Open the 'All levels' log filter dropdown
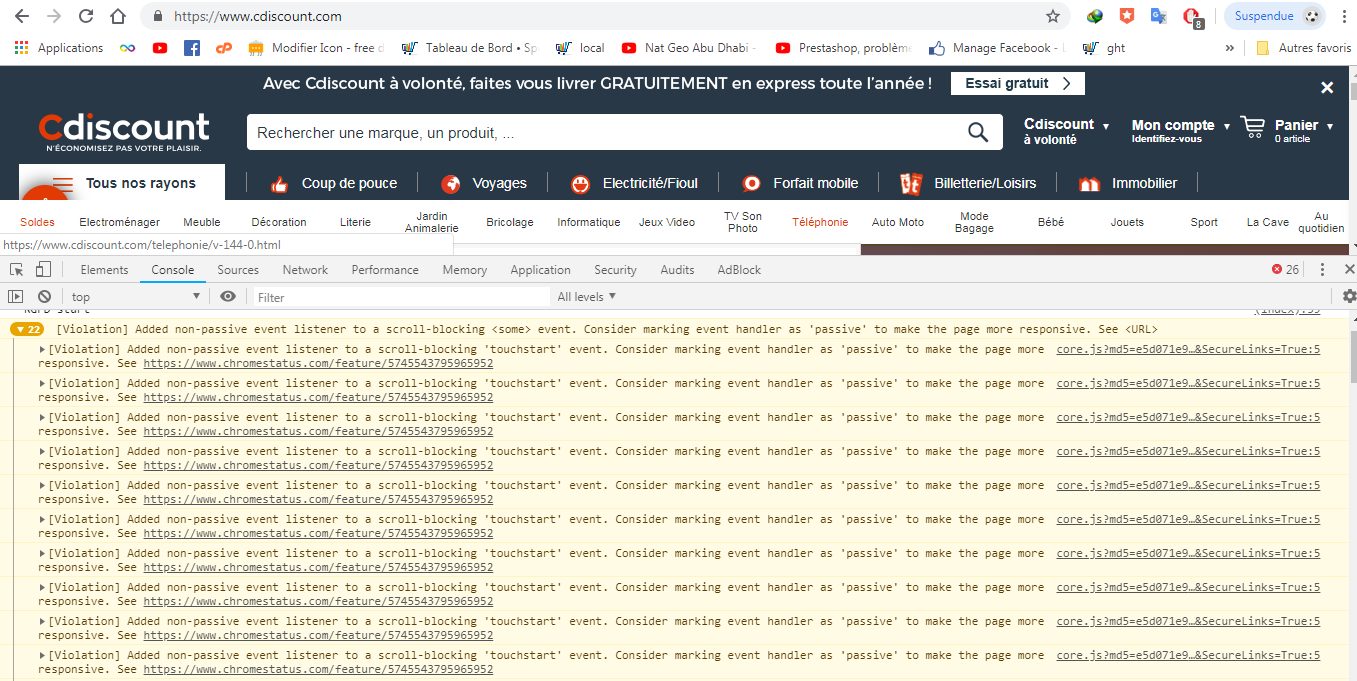This screenshot has height=681, width=1357. [x=587, y=297]
